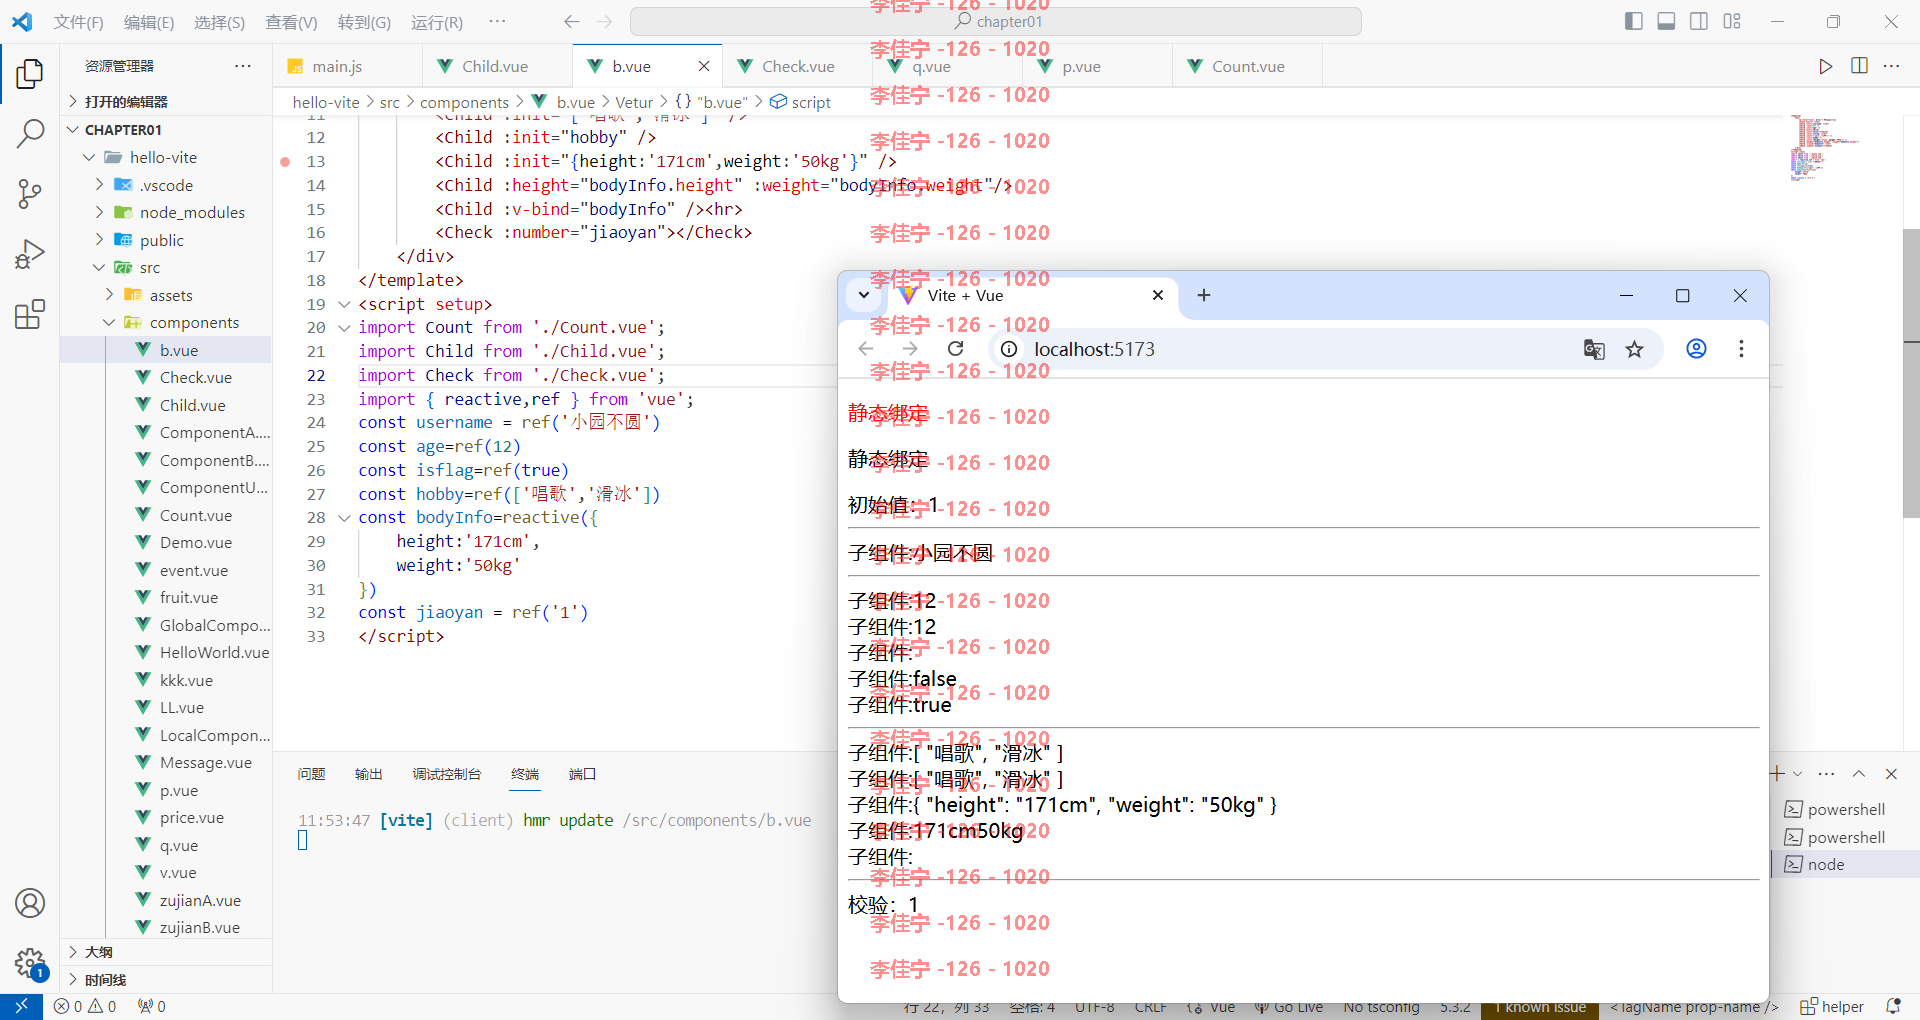Open the Search view in activity bar
This screenshot has height=1020, width=1920.
coord(30,133)
